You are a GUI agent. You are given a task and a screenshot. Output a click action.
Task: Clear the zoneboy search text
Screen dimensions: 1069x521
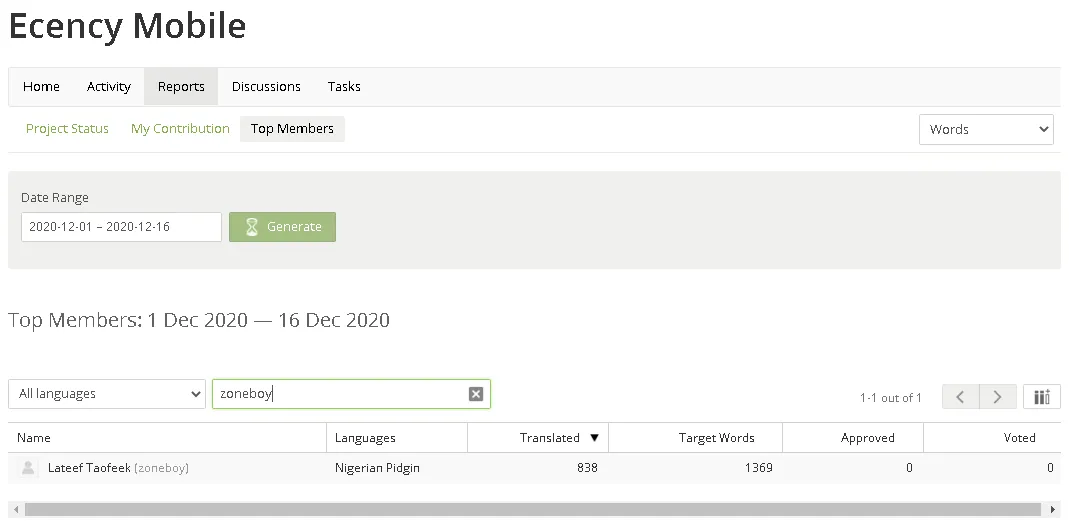coord(476,394)
